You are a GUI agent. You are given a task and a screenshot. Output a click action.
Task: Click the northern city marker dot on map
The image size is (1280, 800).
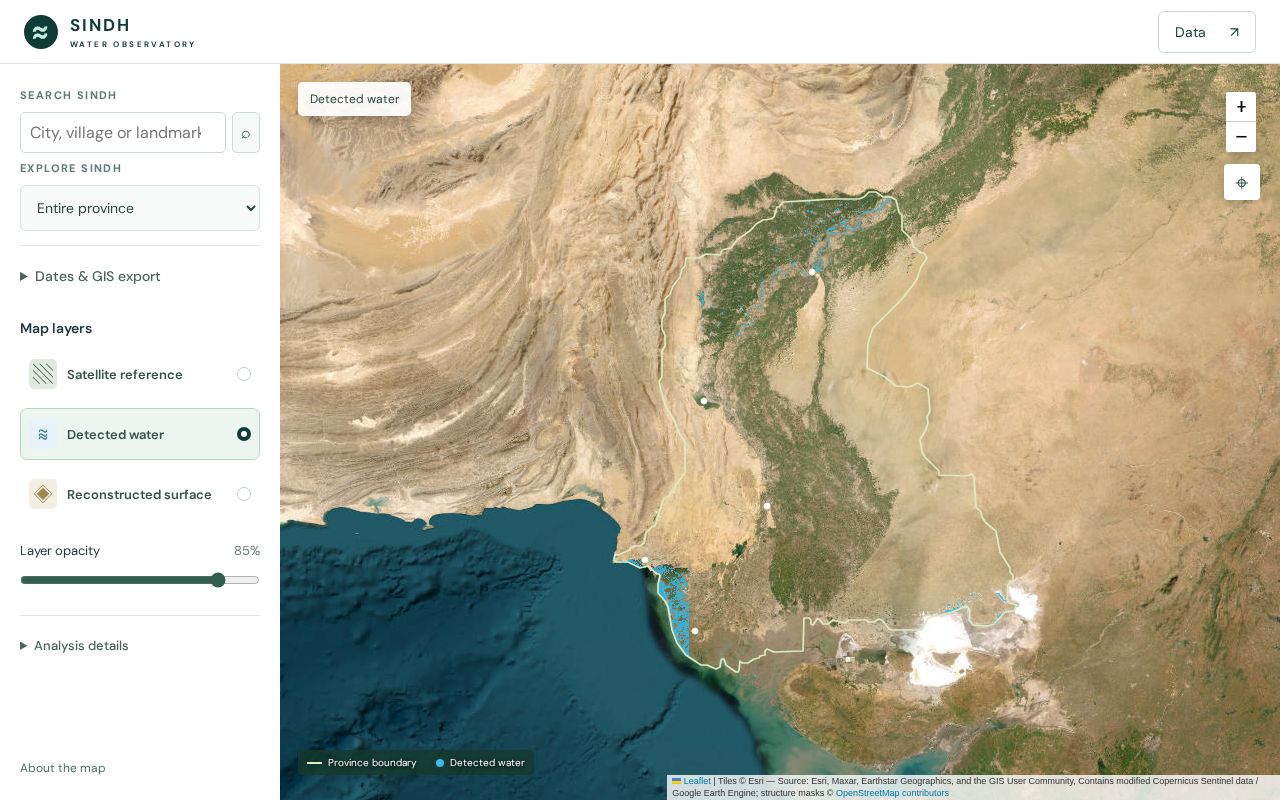point(812,271)
